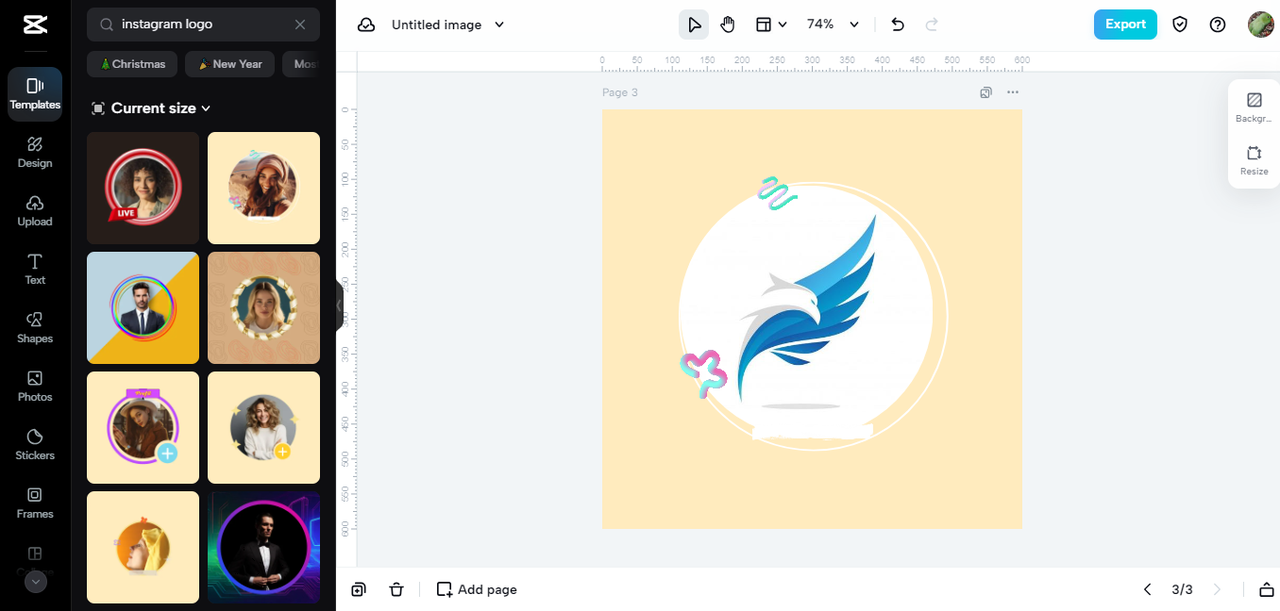The width and height of the screenshot is (1280, 611).
Task: Select the New Year category chip
Action: (x=230, y=64)
